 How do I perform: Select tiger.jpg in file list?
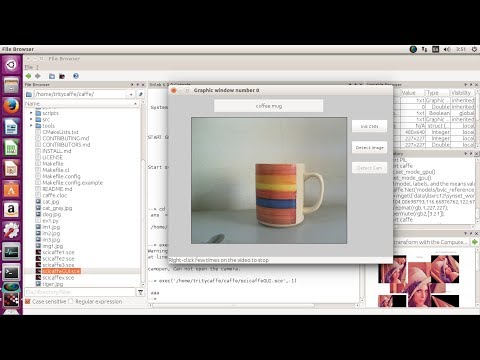53,284
